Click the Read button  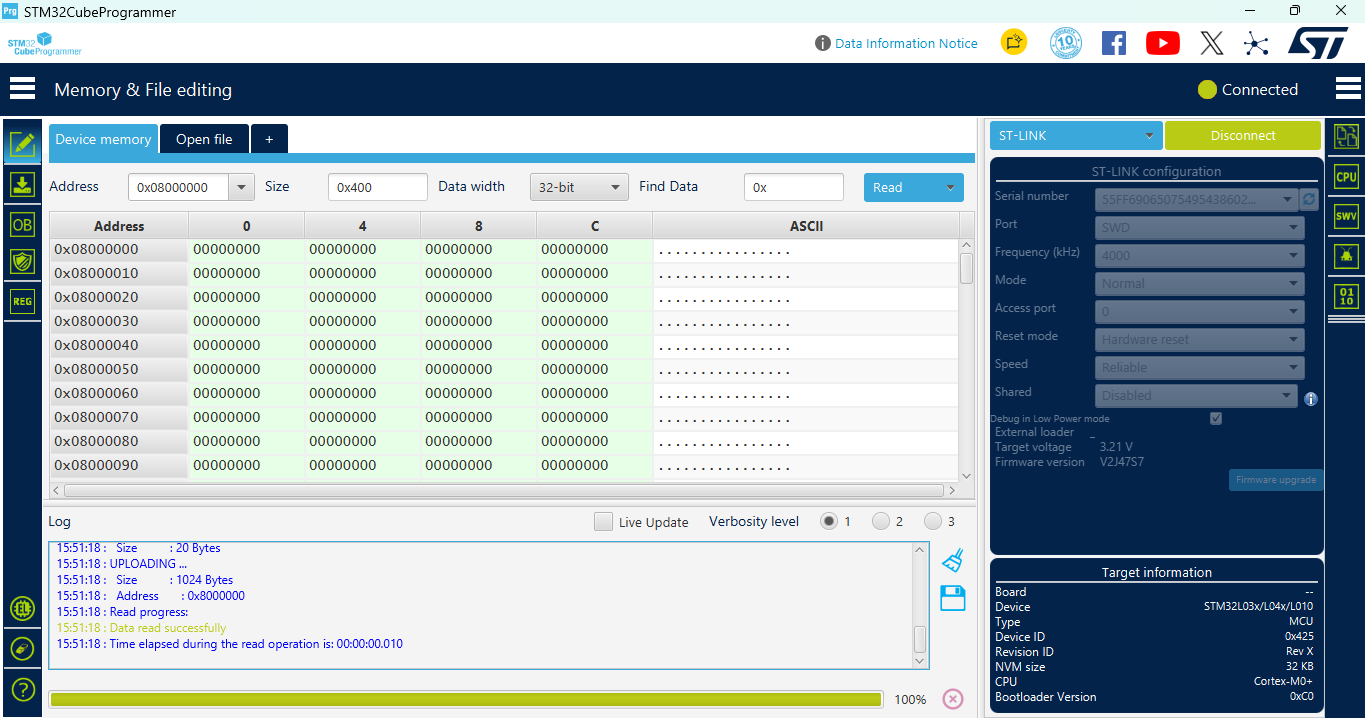900,187
